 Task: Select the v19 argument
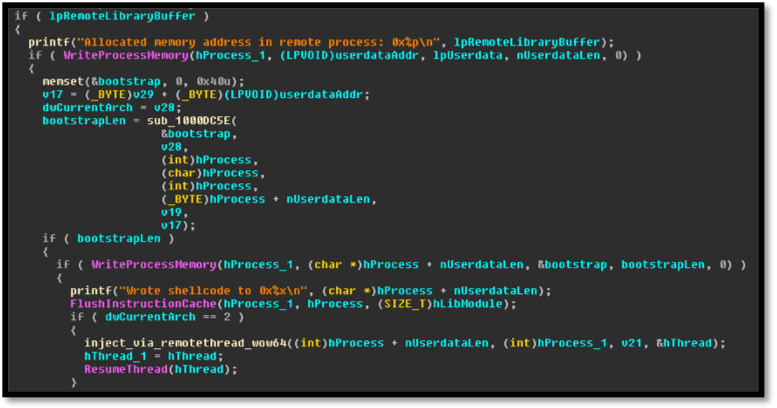[x=171, y=212]
